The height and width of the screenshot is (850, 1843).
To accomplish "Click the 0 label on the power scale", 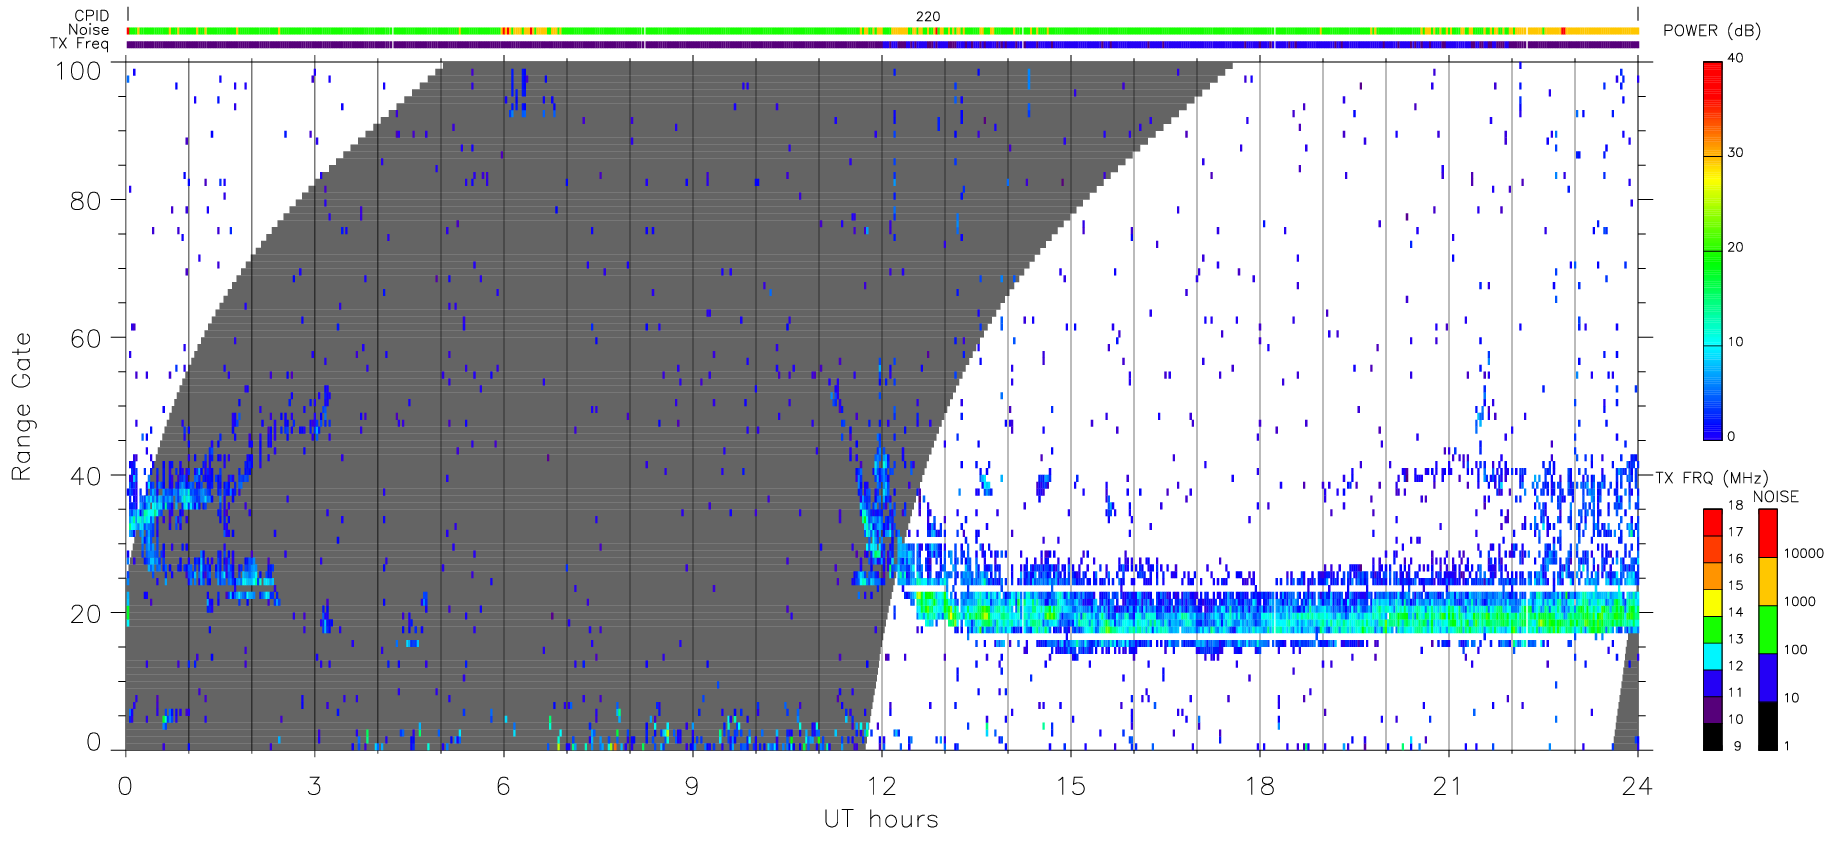I will pyautogui.click(x=1731, y=436).
